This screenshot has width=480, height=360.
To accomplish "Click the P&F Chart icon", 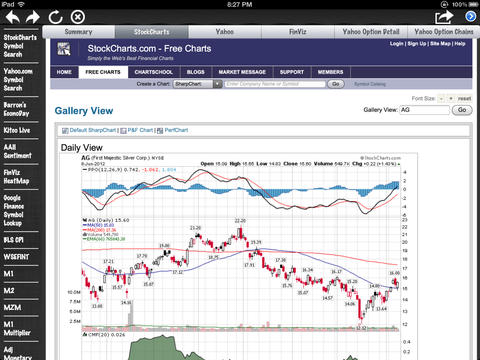I will [x=123, y=131].
